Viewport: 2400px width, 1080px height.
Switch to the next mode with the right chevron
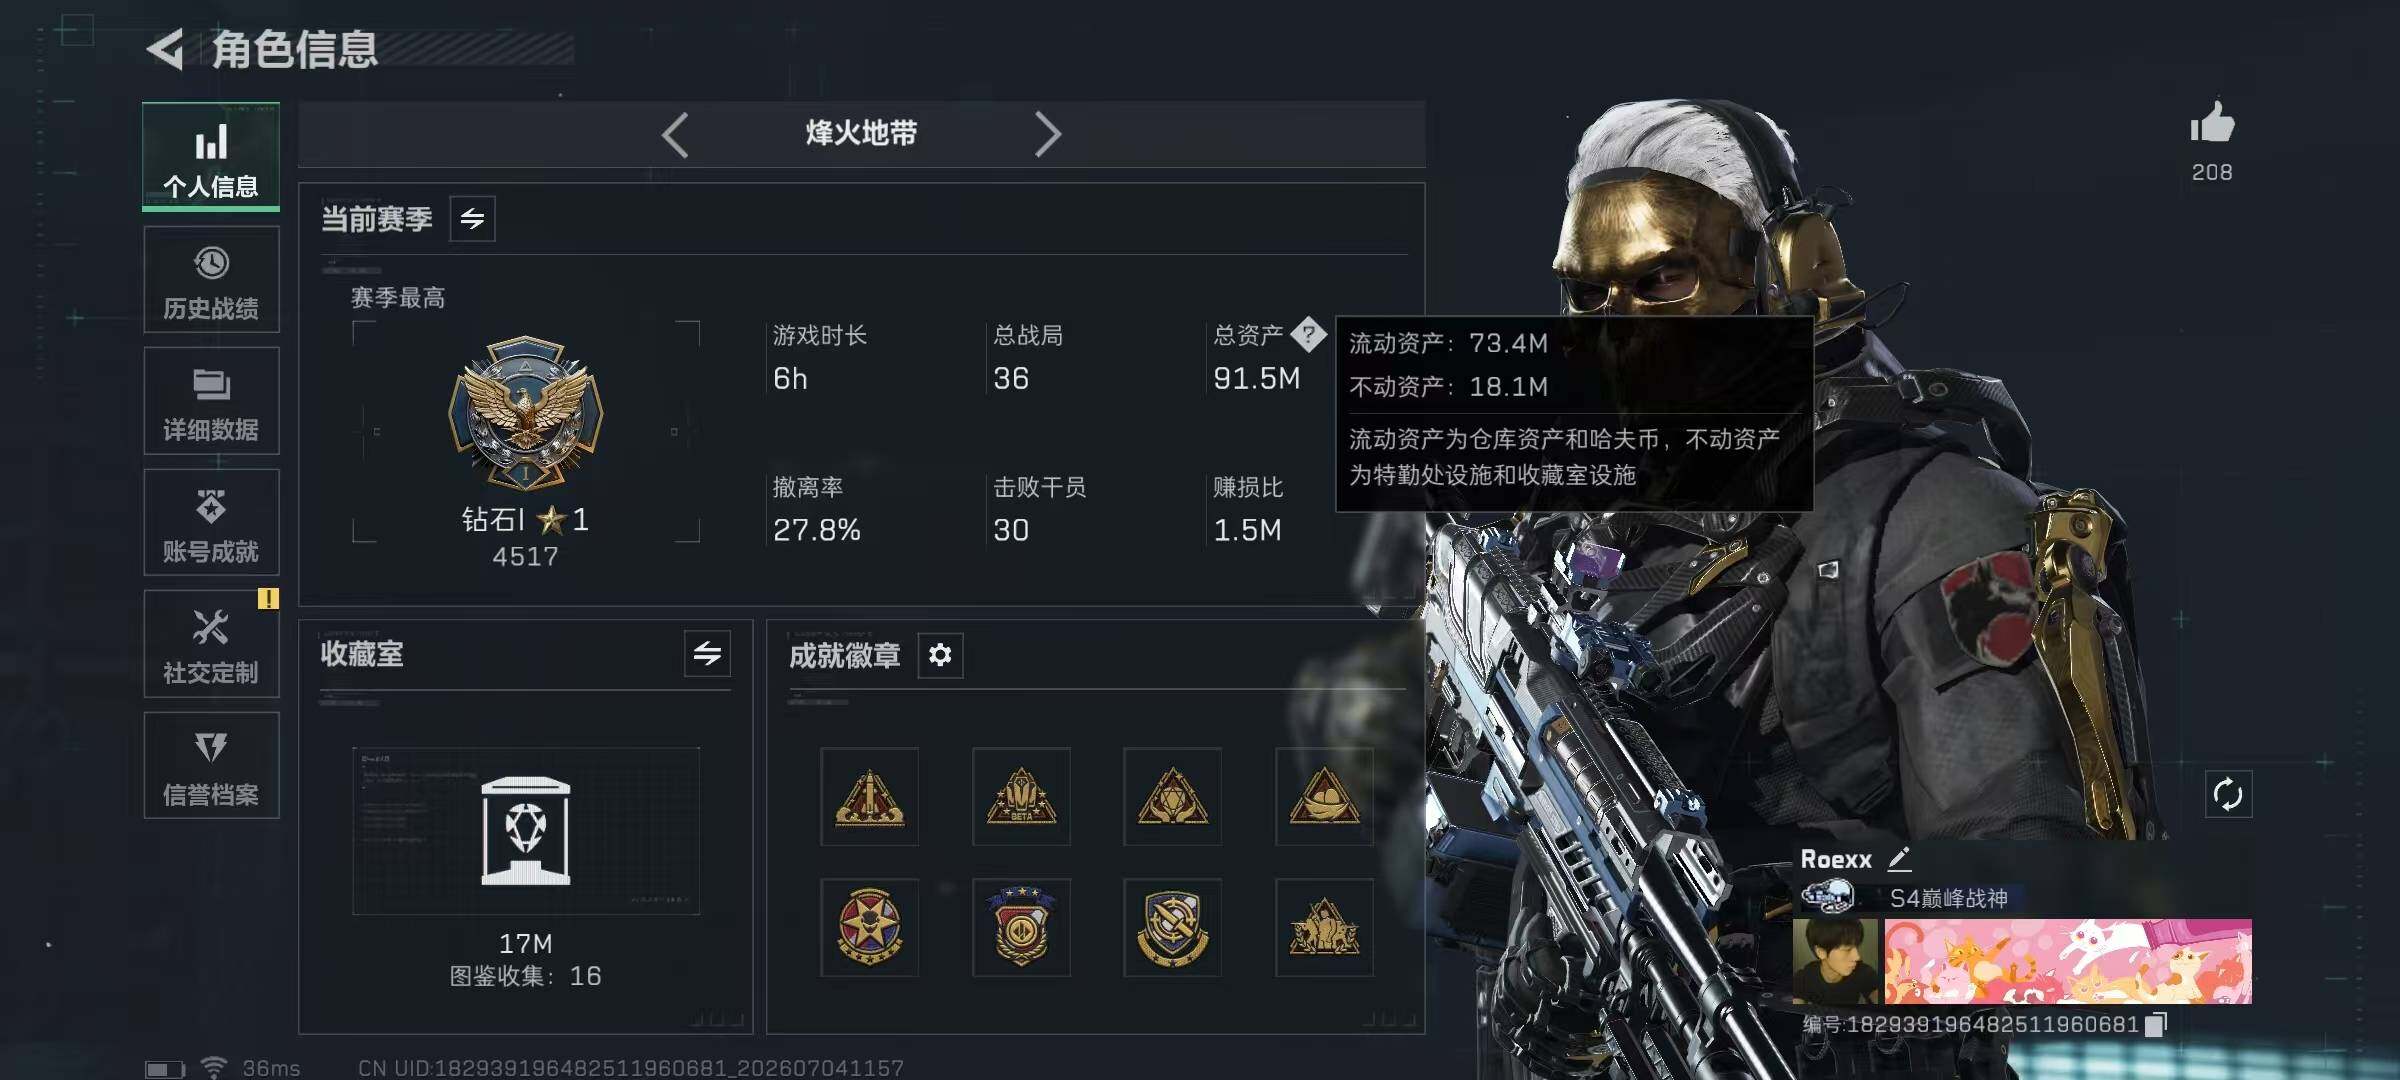(1047, 134)
